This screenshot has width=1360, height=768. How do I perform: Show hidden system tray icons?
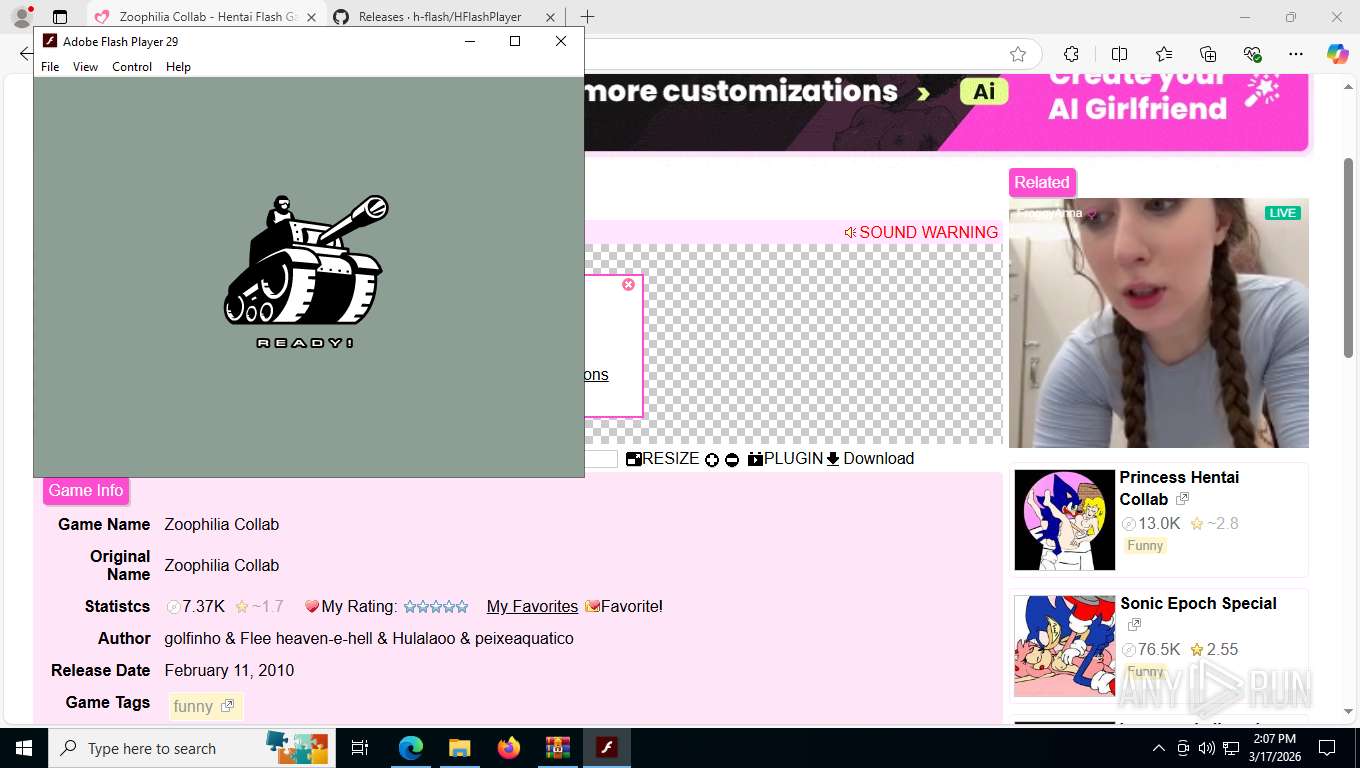[x=1159, y=748]
